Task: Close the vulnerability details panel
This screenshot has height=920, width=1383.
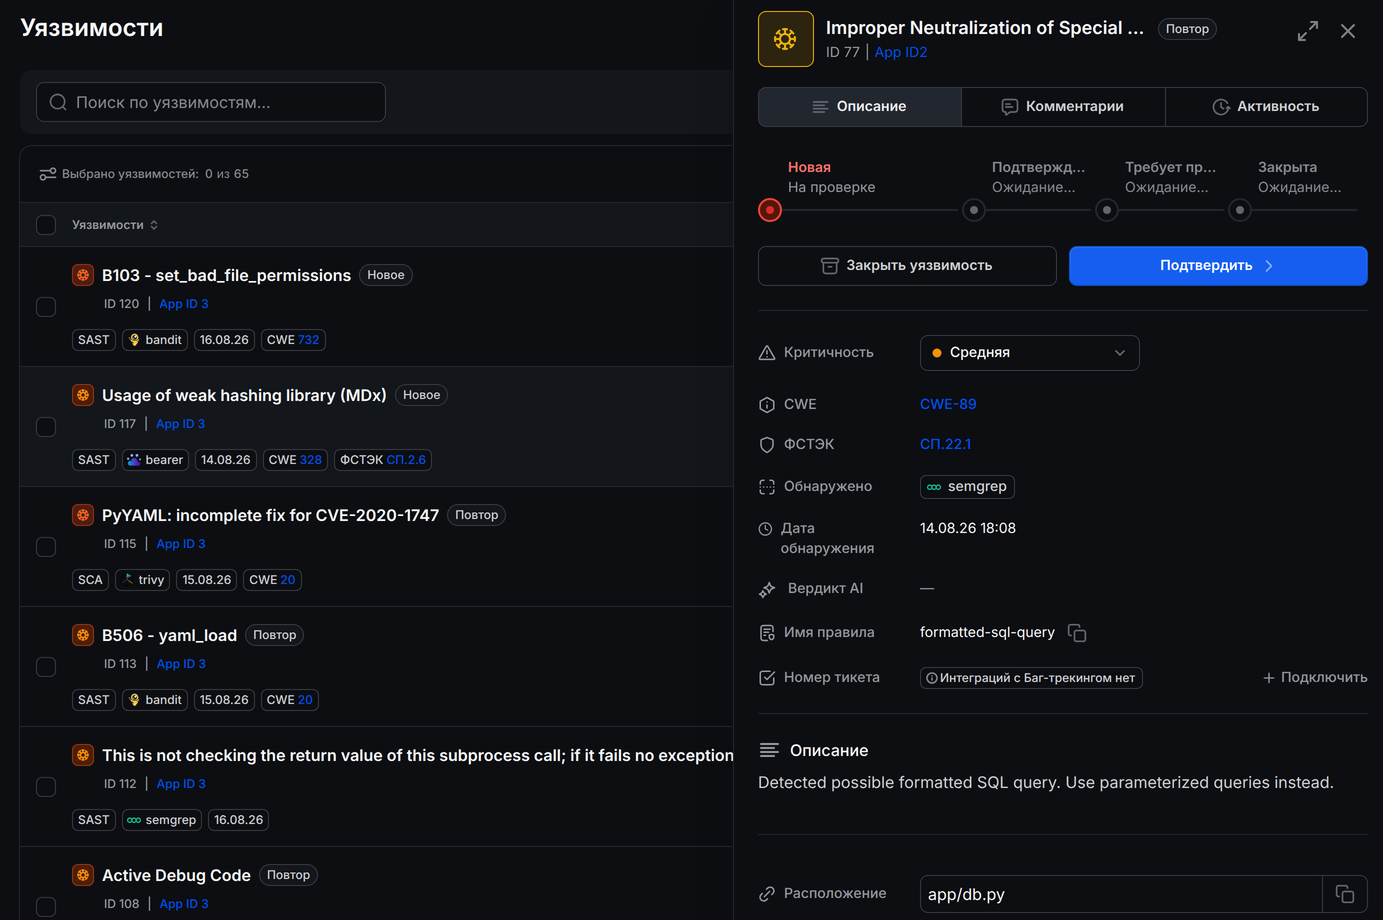Action: point(1348,31)
